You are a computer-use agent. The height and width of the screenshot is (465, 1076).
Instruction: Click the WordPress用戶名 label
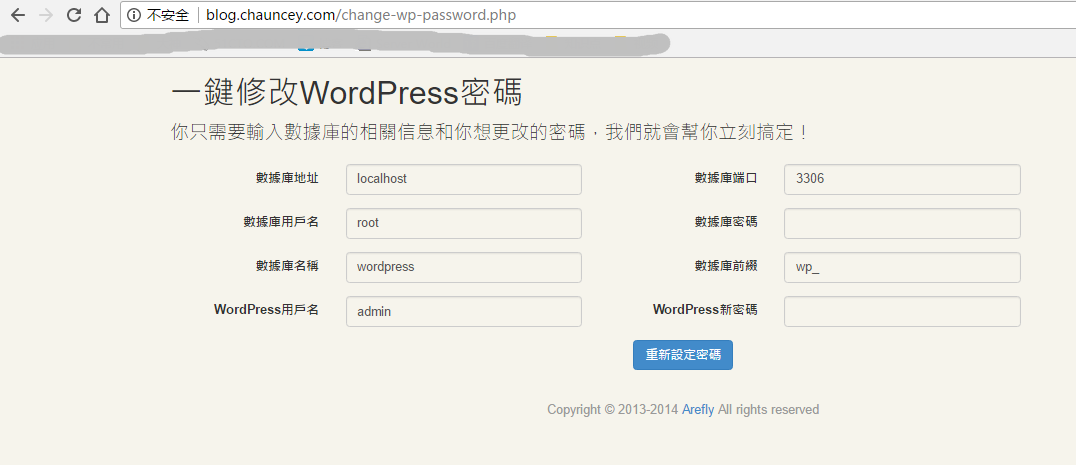266,309
